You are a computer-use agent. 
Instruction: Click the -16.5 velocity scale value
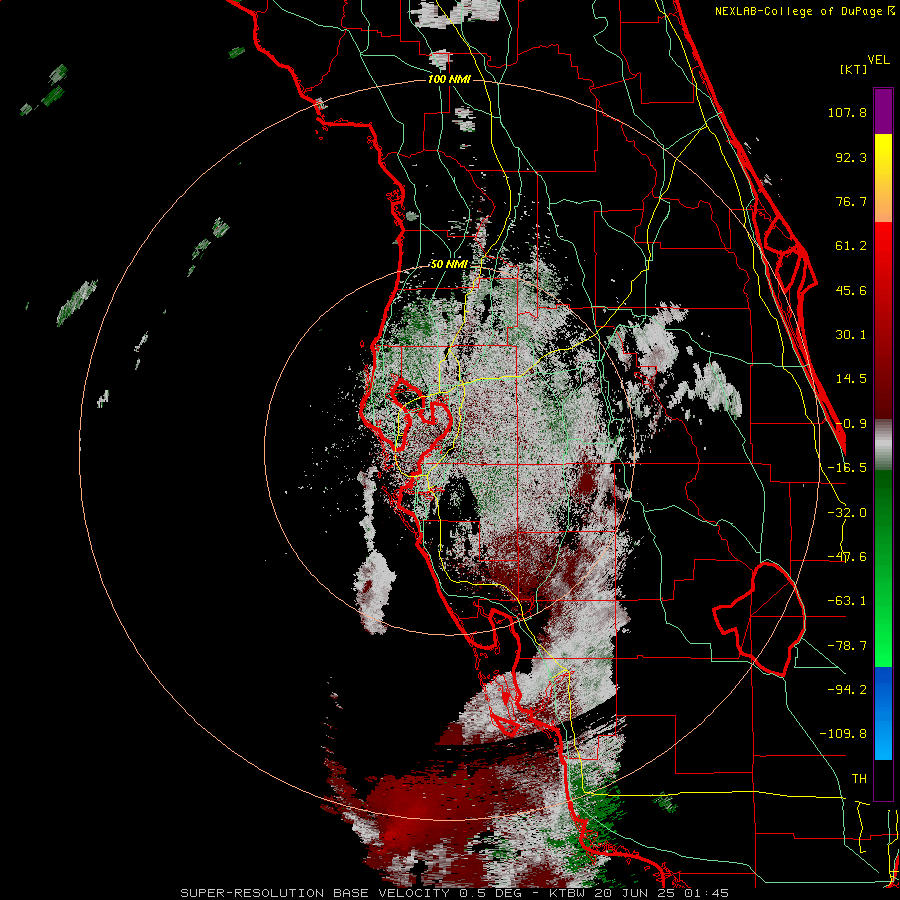(x=847, y=468)
